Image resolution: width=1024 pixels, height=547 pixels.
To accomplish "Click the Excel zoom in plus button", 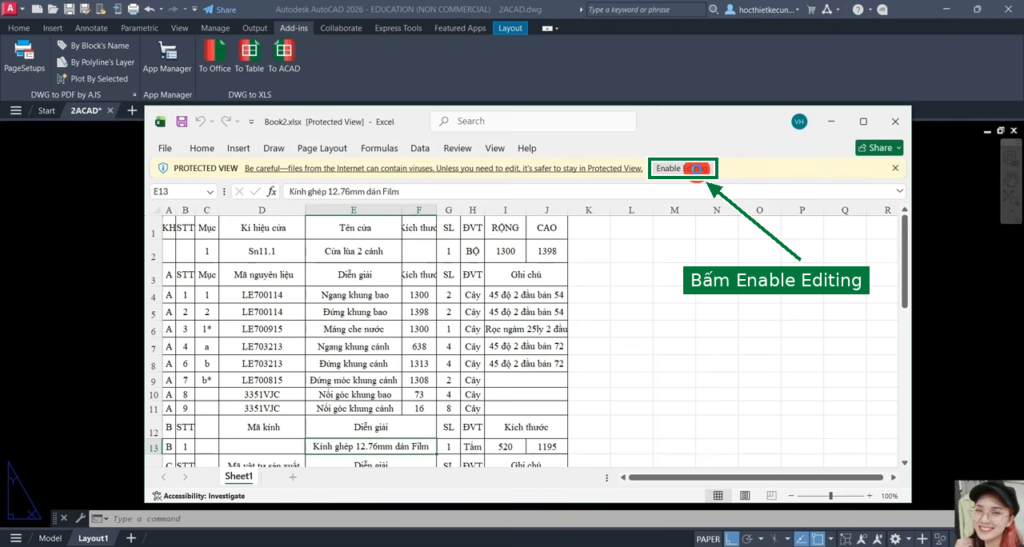I will coord(869,496).
